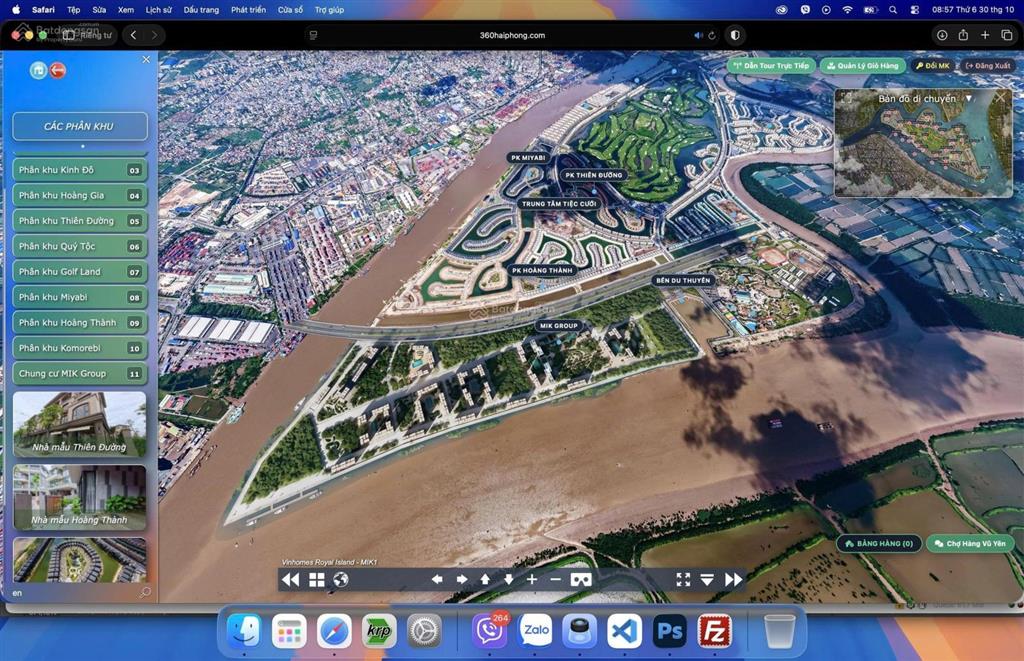Viewport: 1024px width, 661px height.
Task: Toggle fullscreen in the viewer toolbar
Action: coord(683,579)
